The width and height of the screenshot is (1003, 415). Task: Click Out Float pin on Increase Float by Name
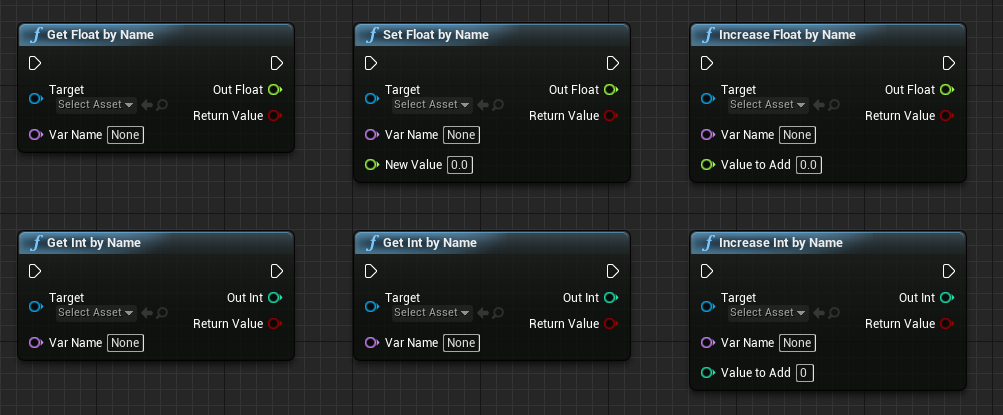click(948, 90)
